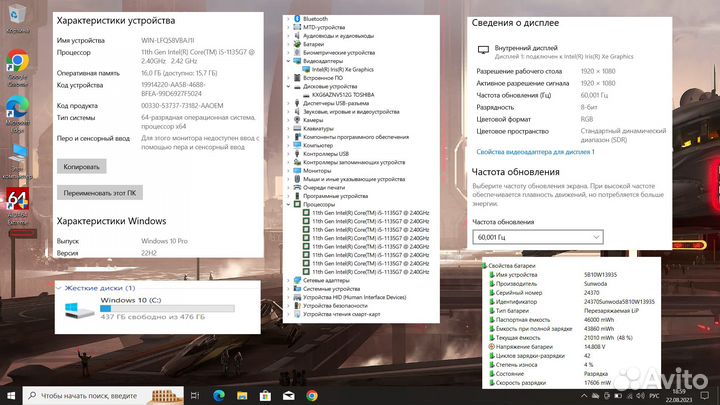This screenshot has width=720, height=405.
Task: Expand the Контроллеры USB node
Action: click(x=288, y=154)
